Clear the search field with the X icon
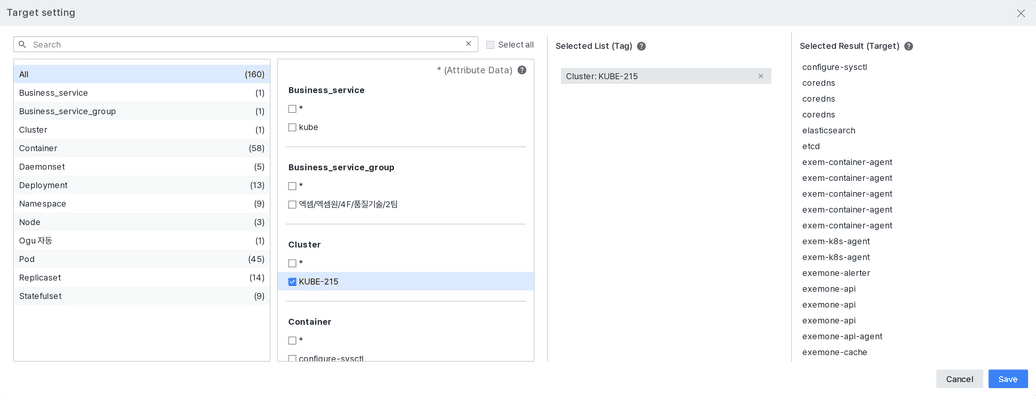Image resolution: width=1036 pixels, height=396 pixels. point(468,44)
